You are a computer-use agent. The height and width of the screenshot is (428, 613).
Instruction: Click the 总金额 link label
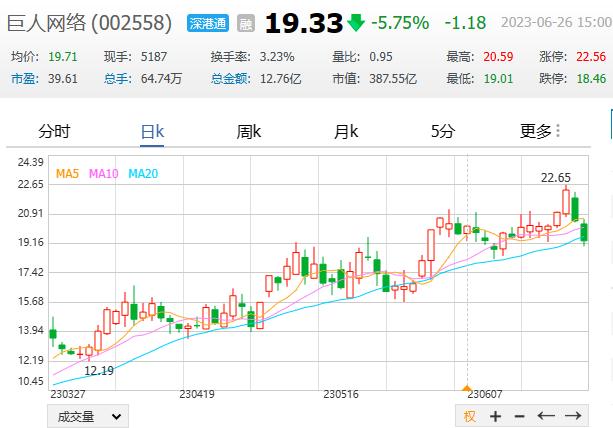pyautogui.click(x=231, y=79)
